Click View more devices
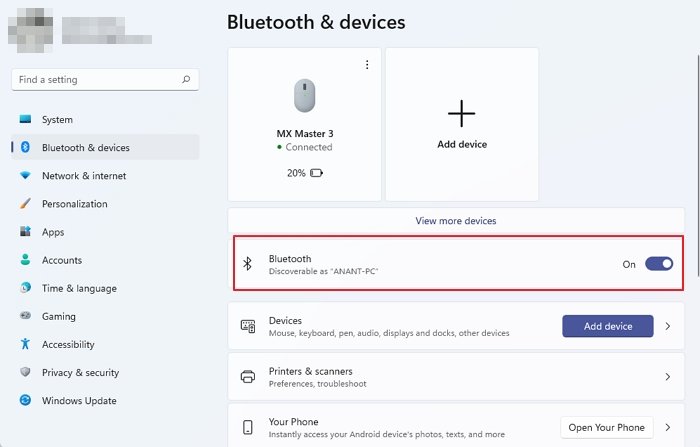The image size is (700, 447). pyautogui.click(x=455, y=221)
